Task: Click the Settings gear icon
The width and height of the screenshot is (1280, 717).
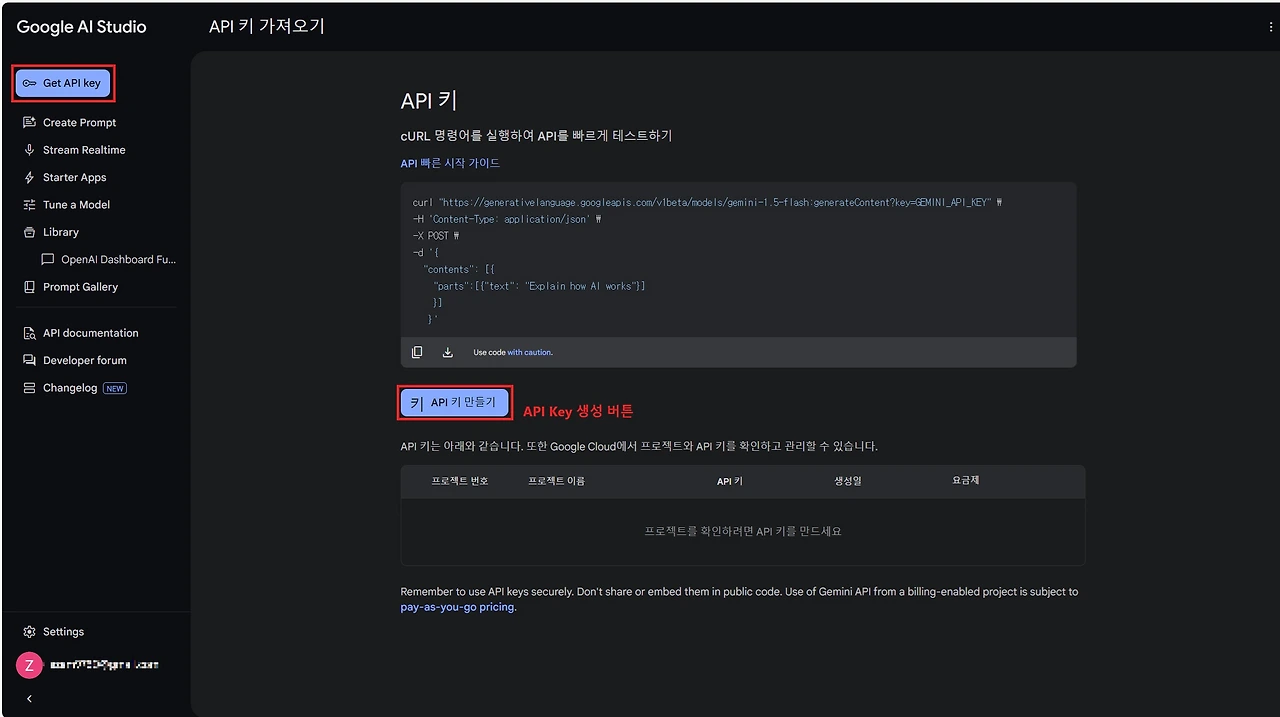Action: tap(29, 632)
